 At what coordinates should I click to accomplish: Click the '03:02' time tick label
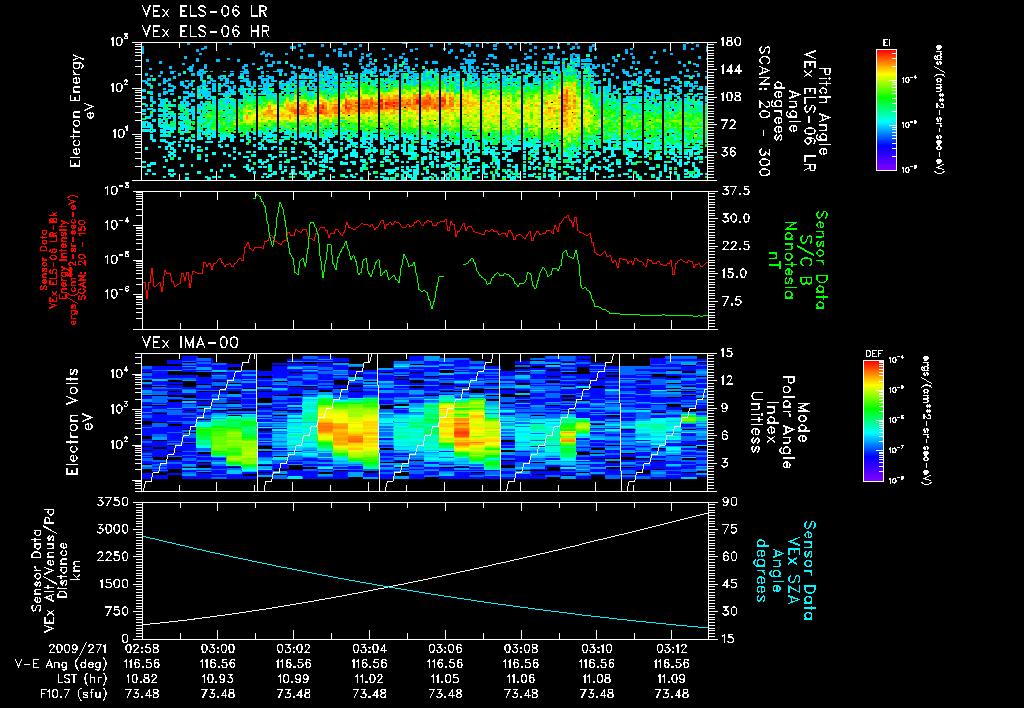tap(294, 649)
